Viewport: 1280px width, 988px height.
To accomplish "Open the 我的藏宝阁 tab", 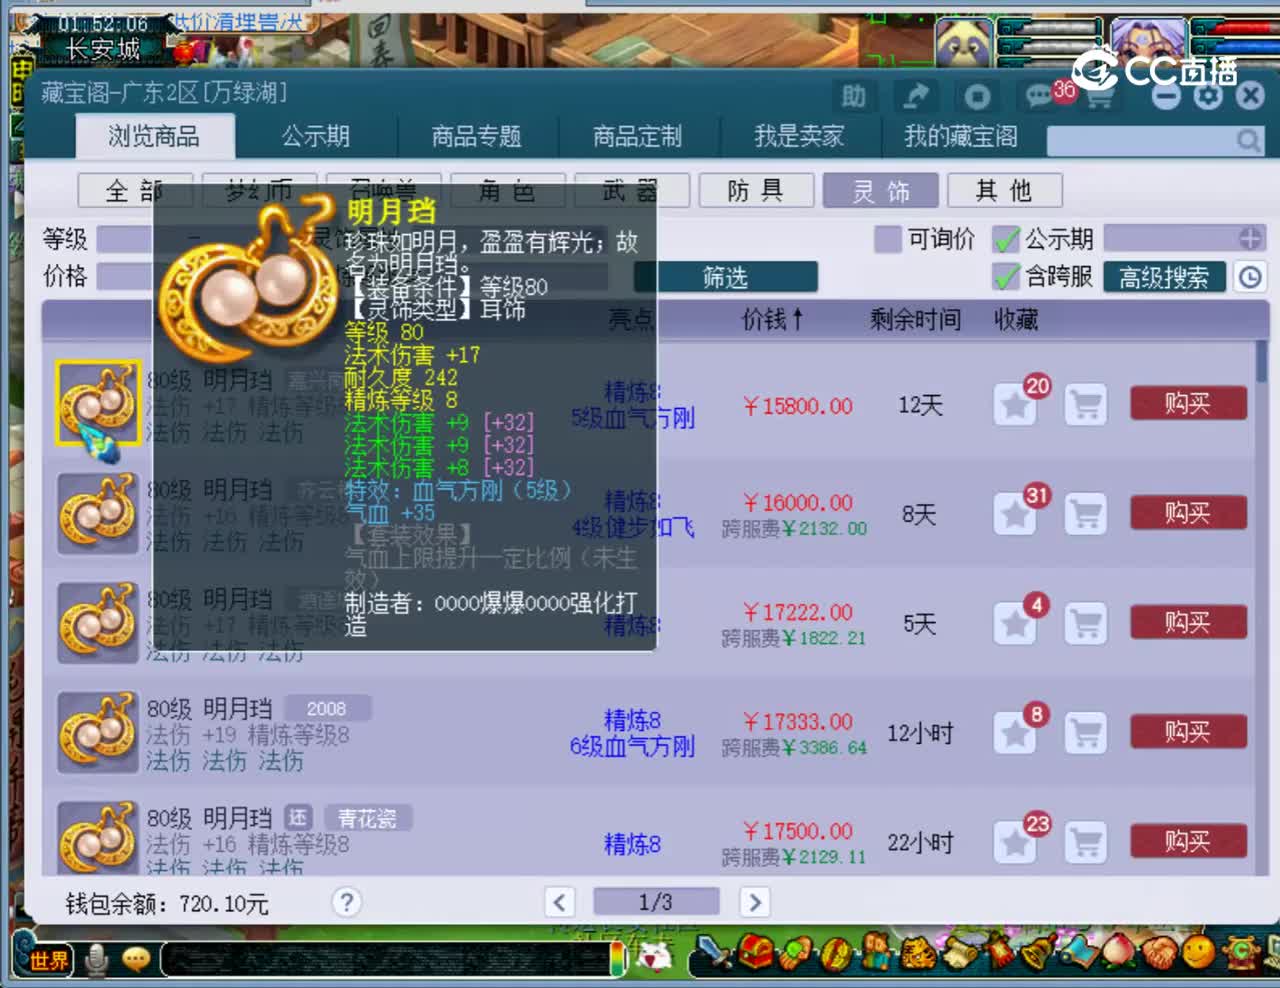I will point(960,137).
